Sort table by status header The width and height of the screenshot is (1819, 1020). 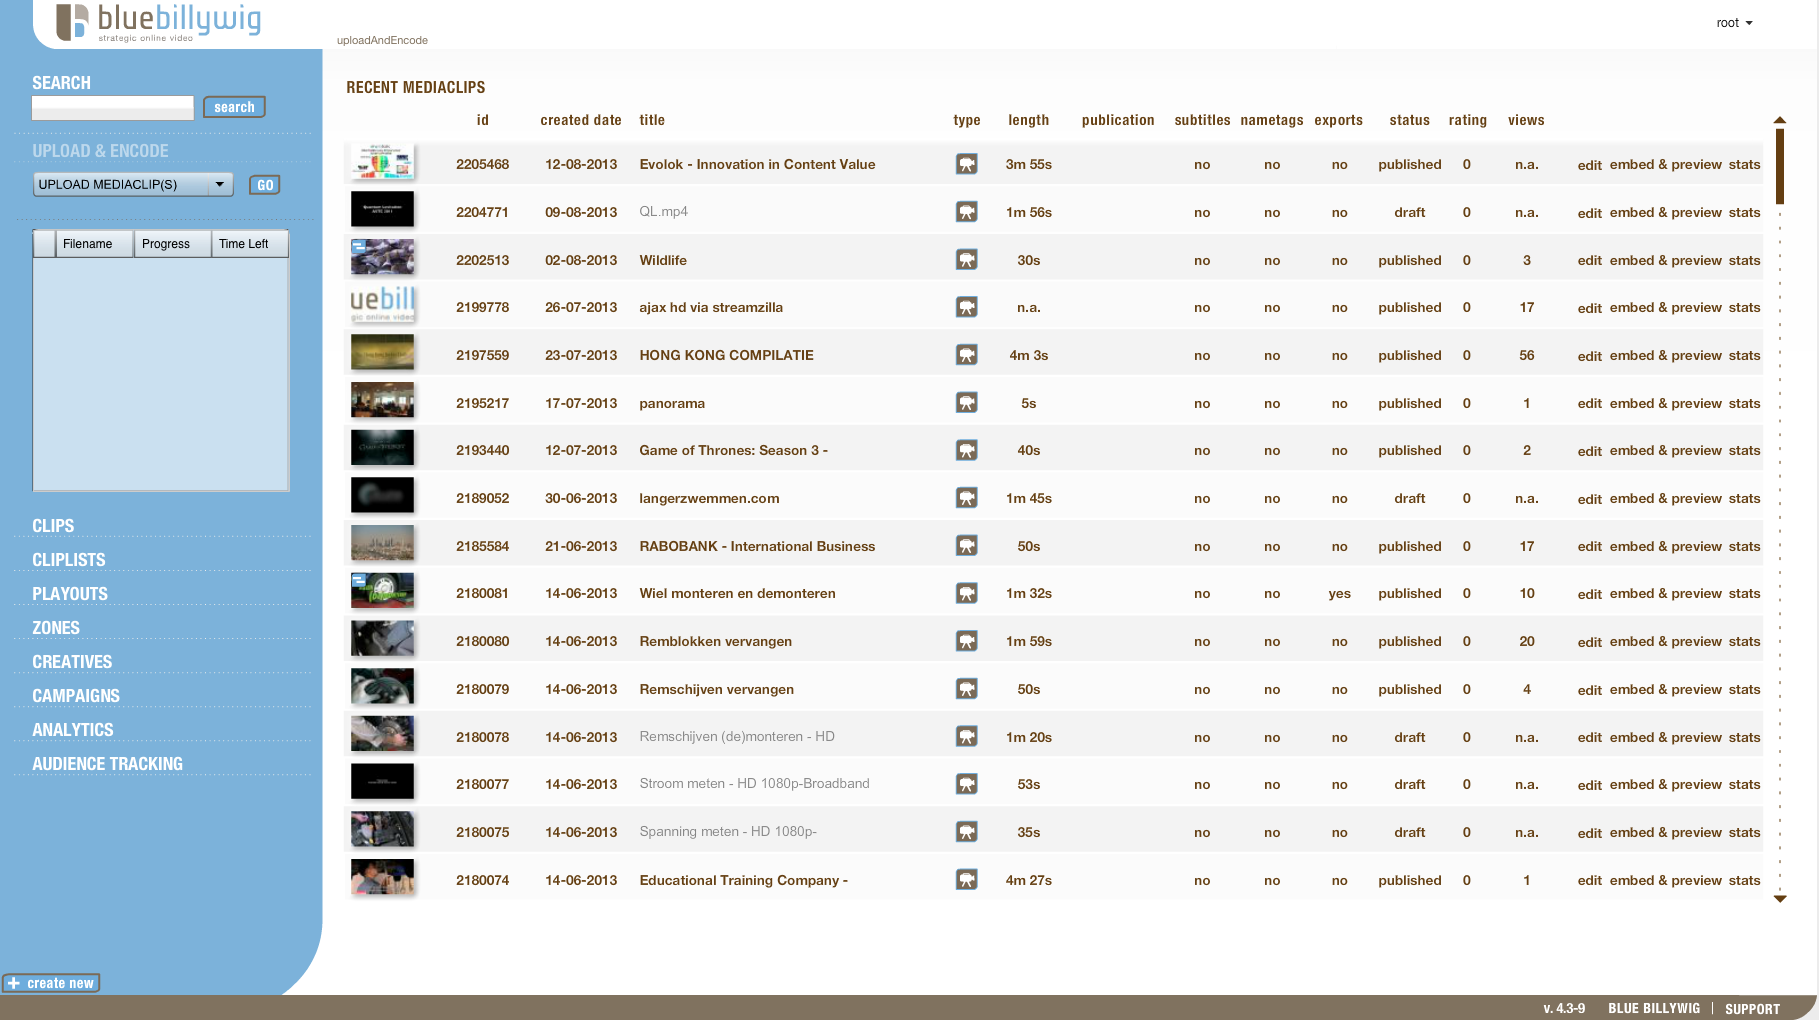1409,120
